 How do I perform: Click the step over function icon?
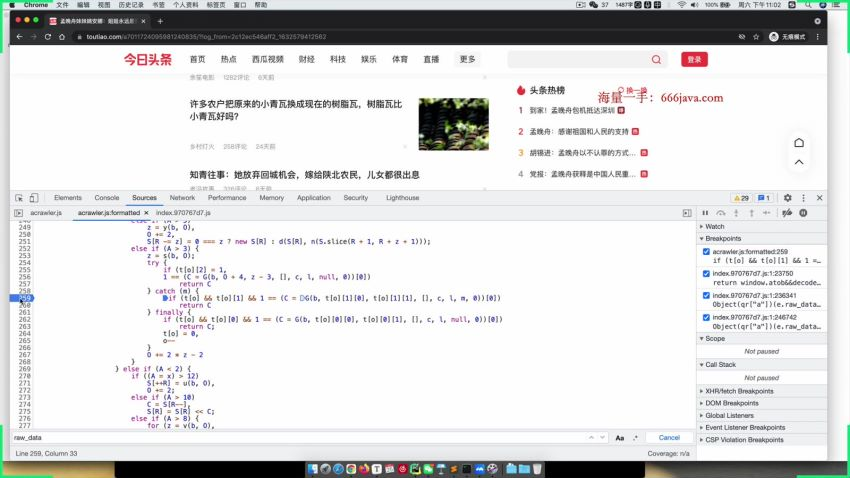721,213
